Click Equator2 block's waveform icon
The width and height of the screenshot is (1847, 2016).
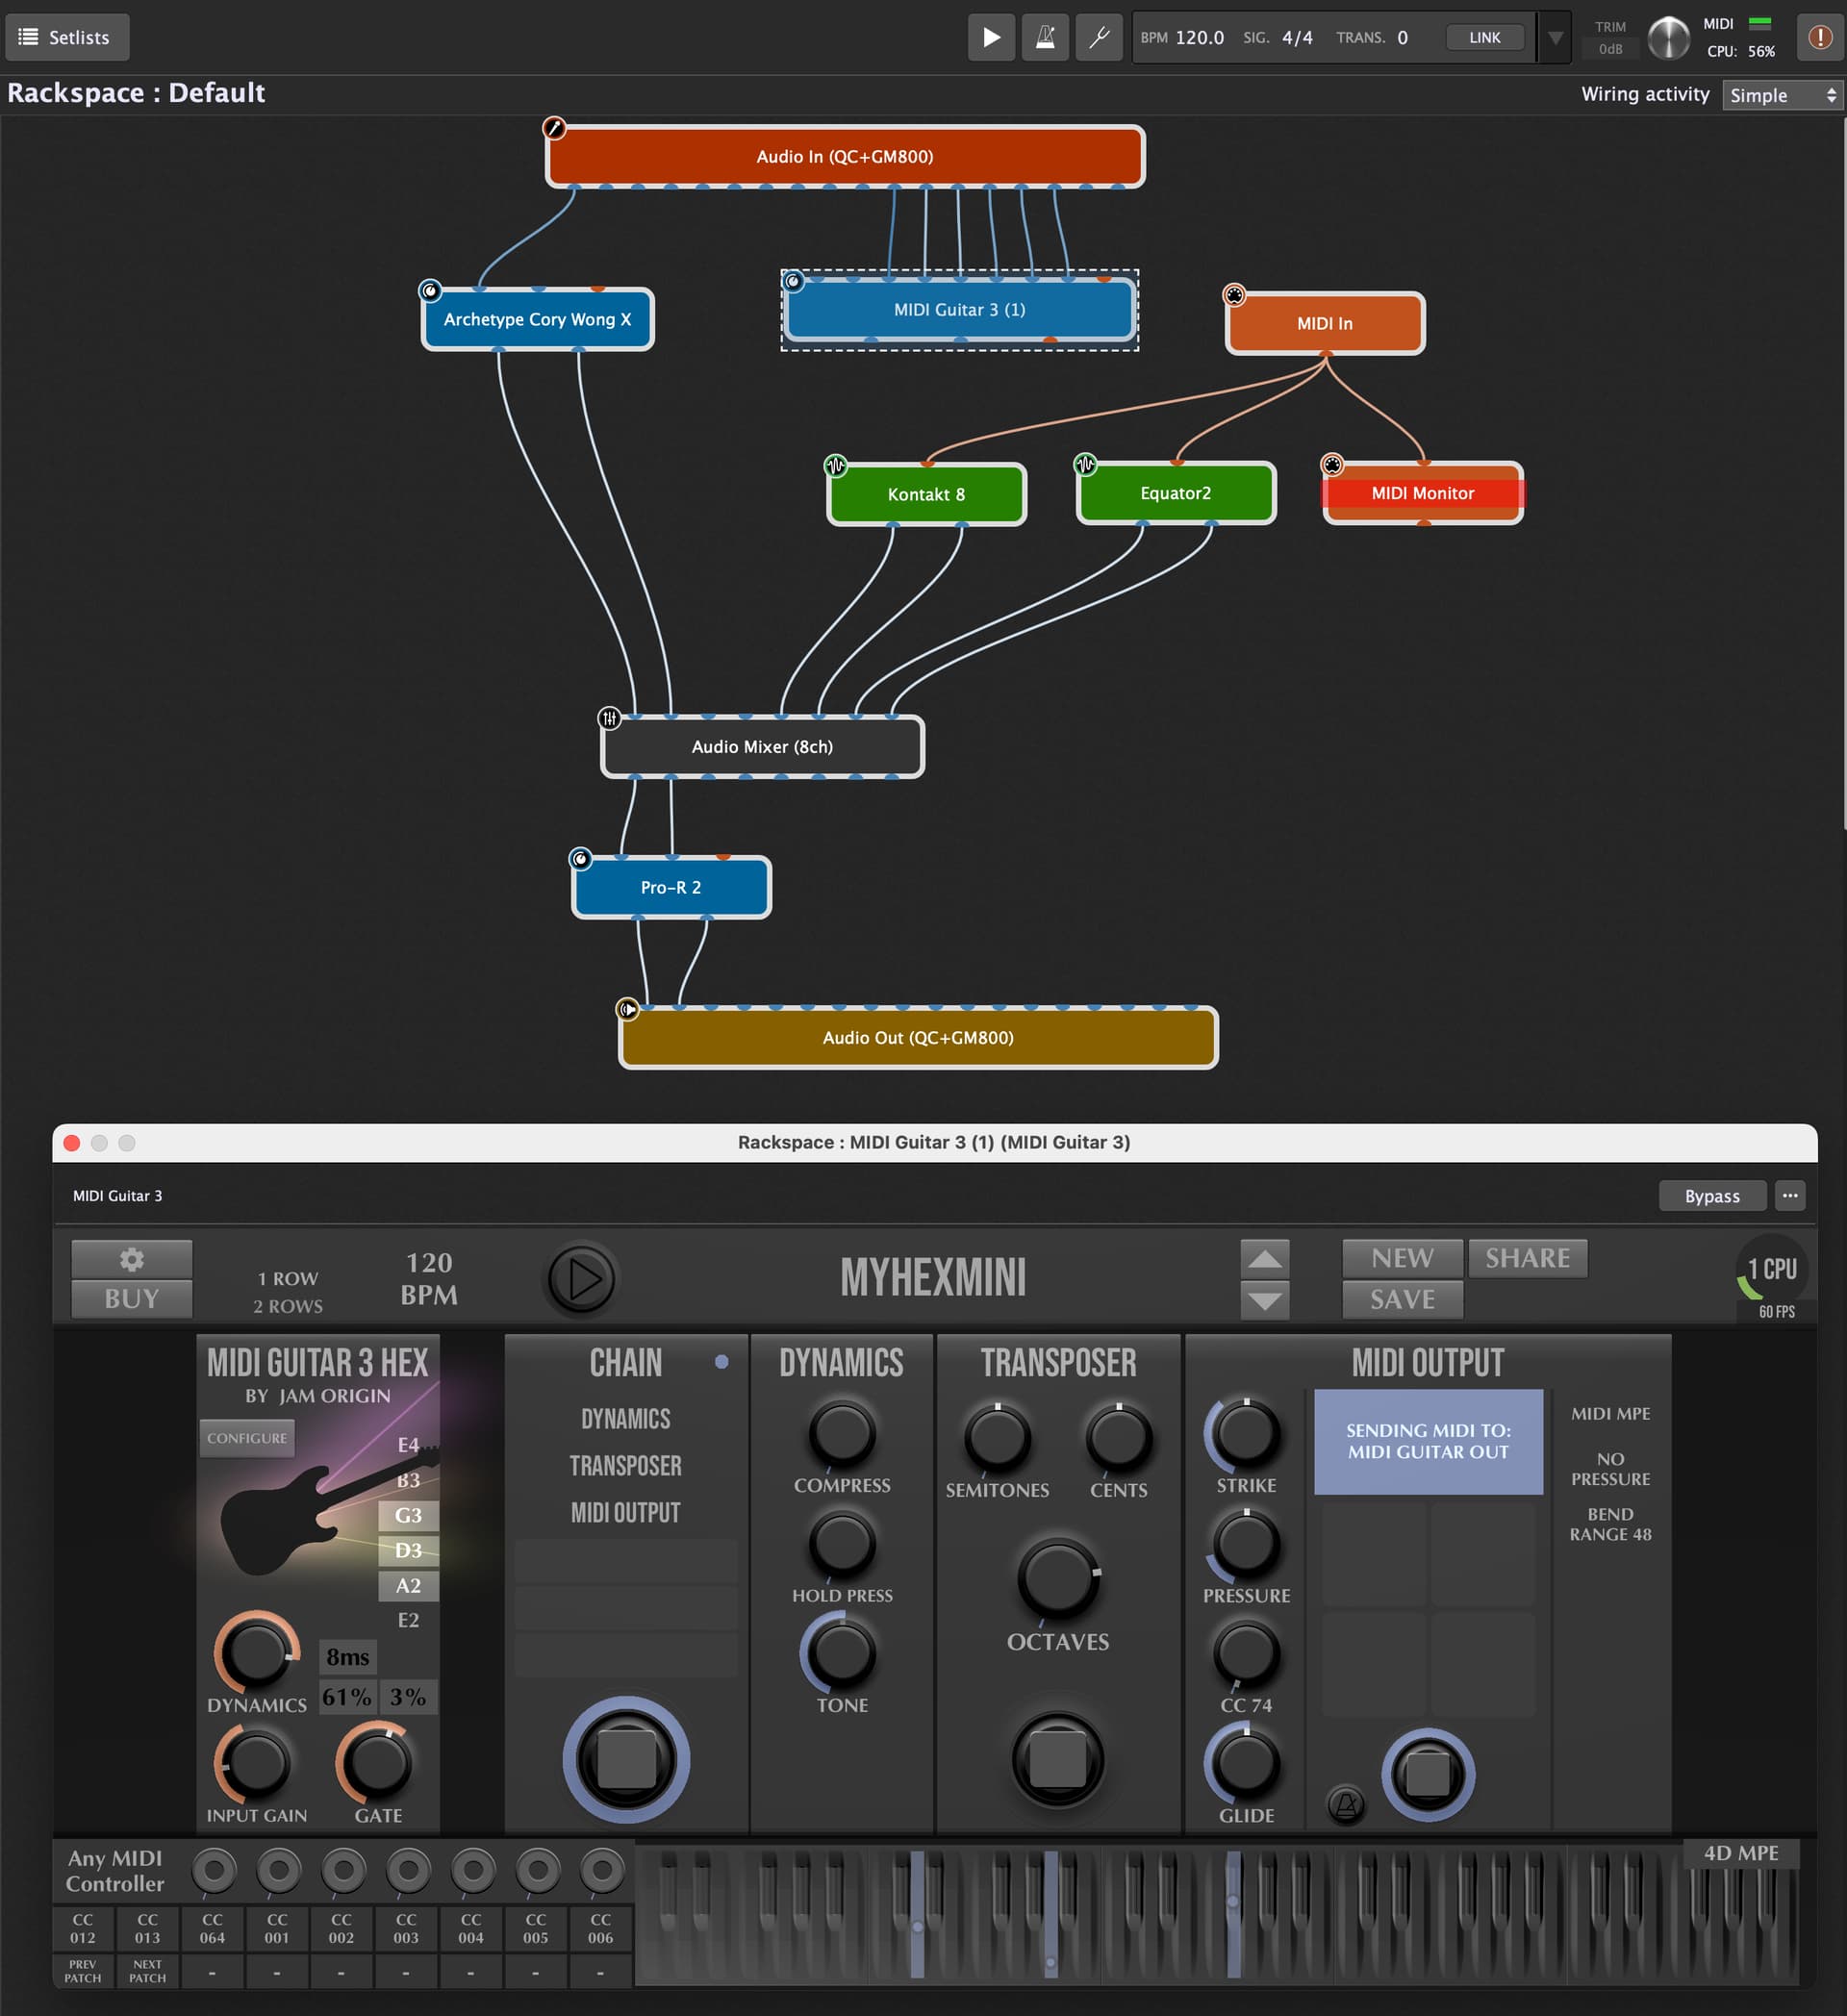click(x=1085, y=464)
